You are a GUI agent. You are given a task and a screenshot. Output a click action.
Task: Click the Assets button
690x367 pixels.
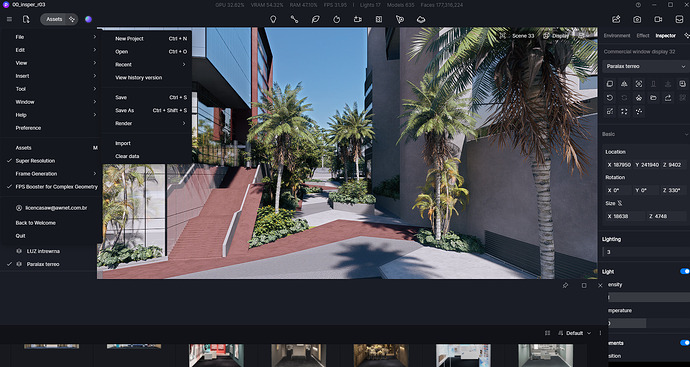point(54,19)
